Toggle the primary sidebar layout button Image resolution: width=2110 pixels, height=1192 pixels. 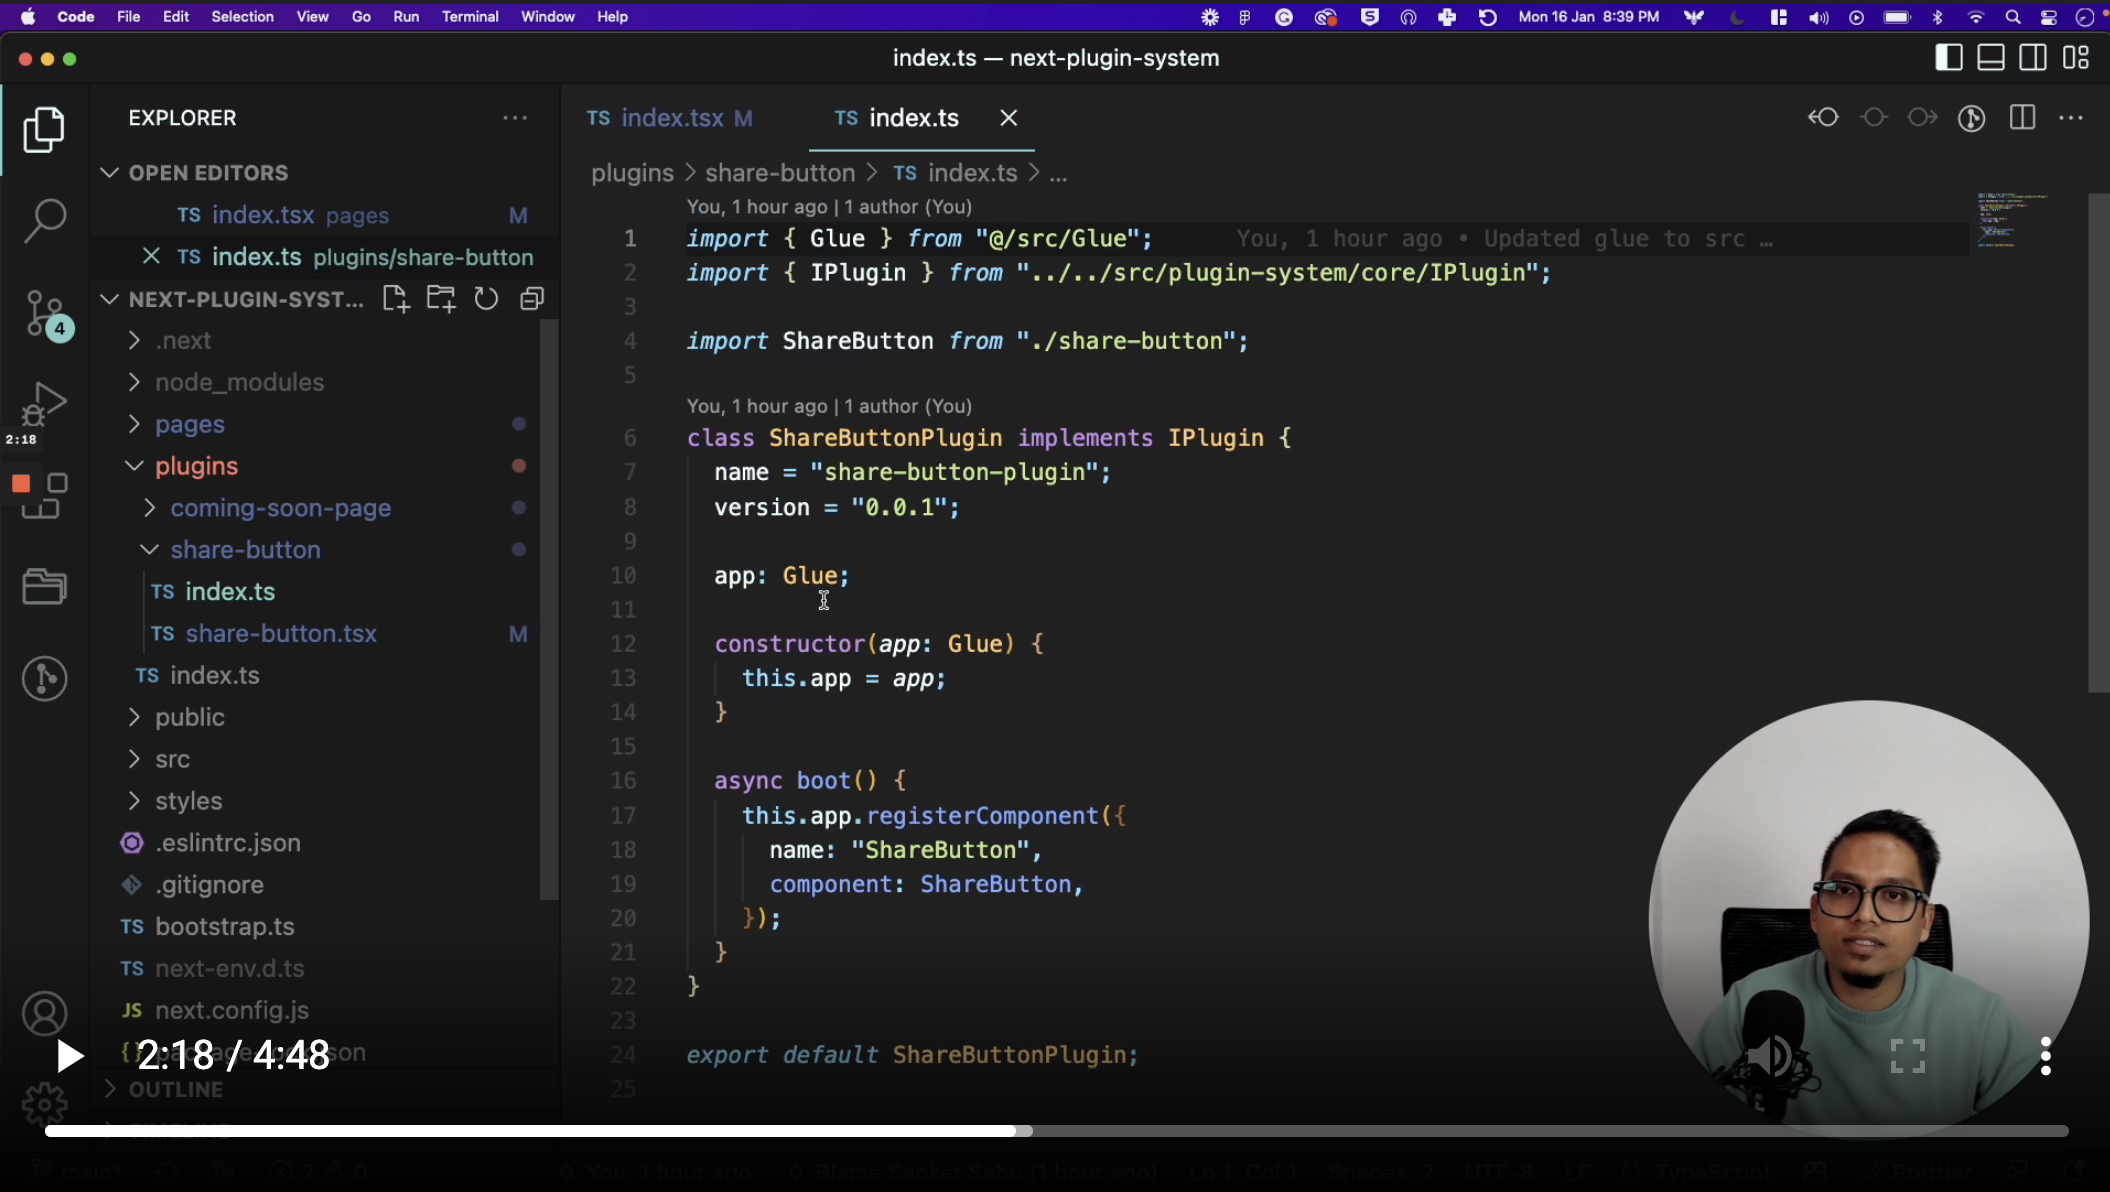pyautogui.click(x=1948, y=58)
